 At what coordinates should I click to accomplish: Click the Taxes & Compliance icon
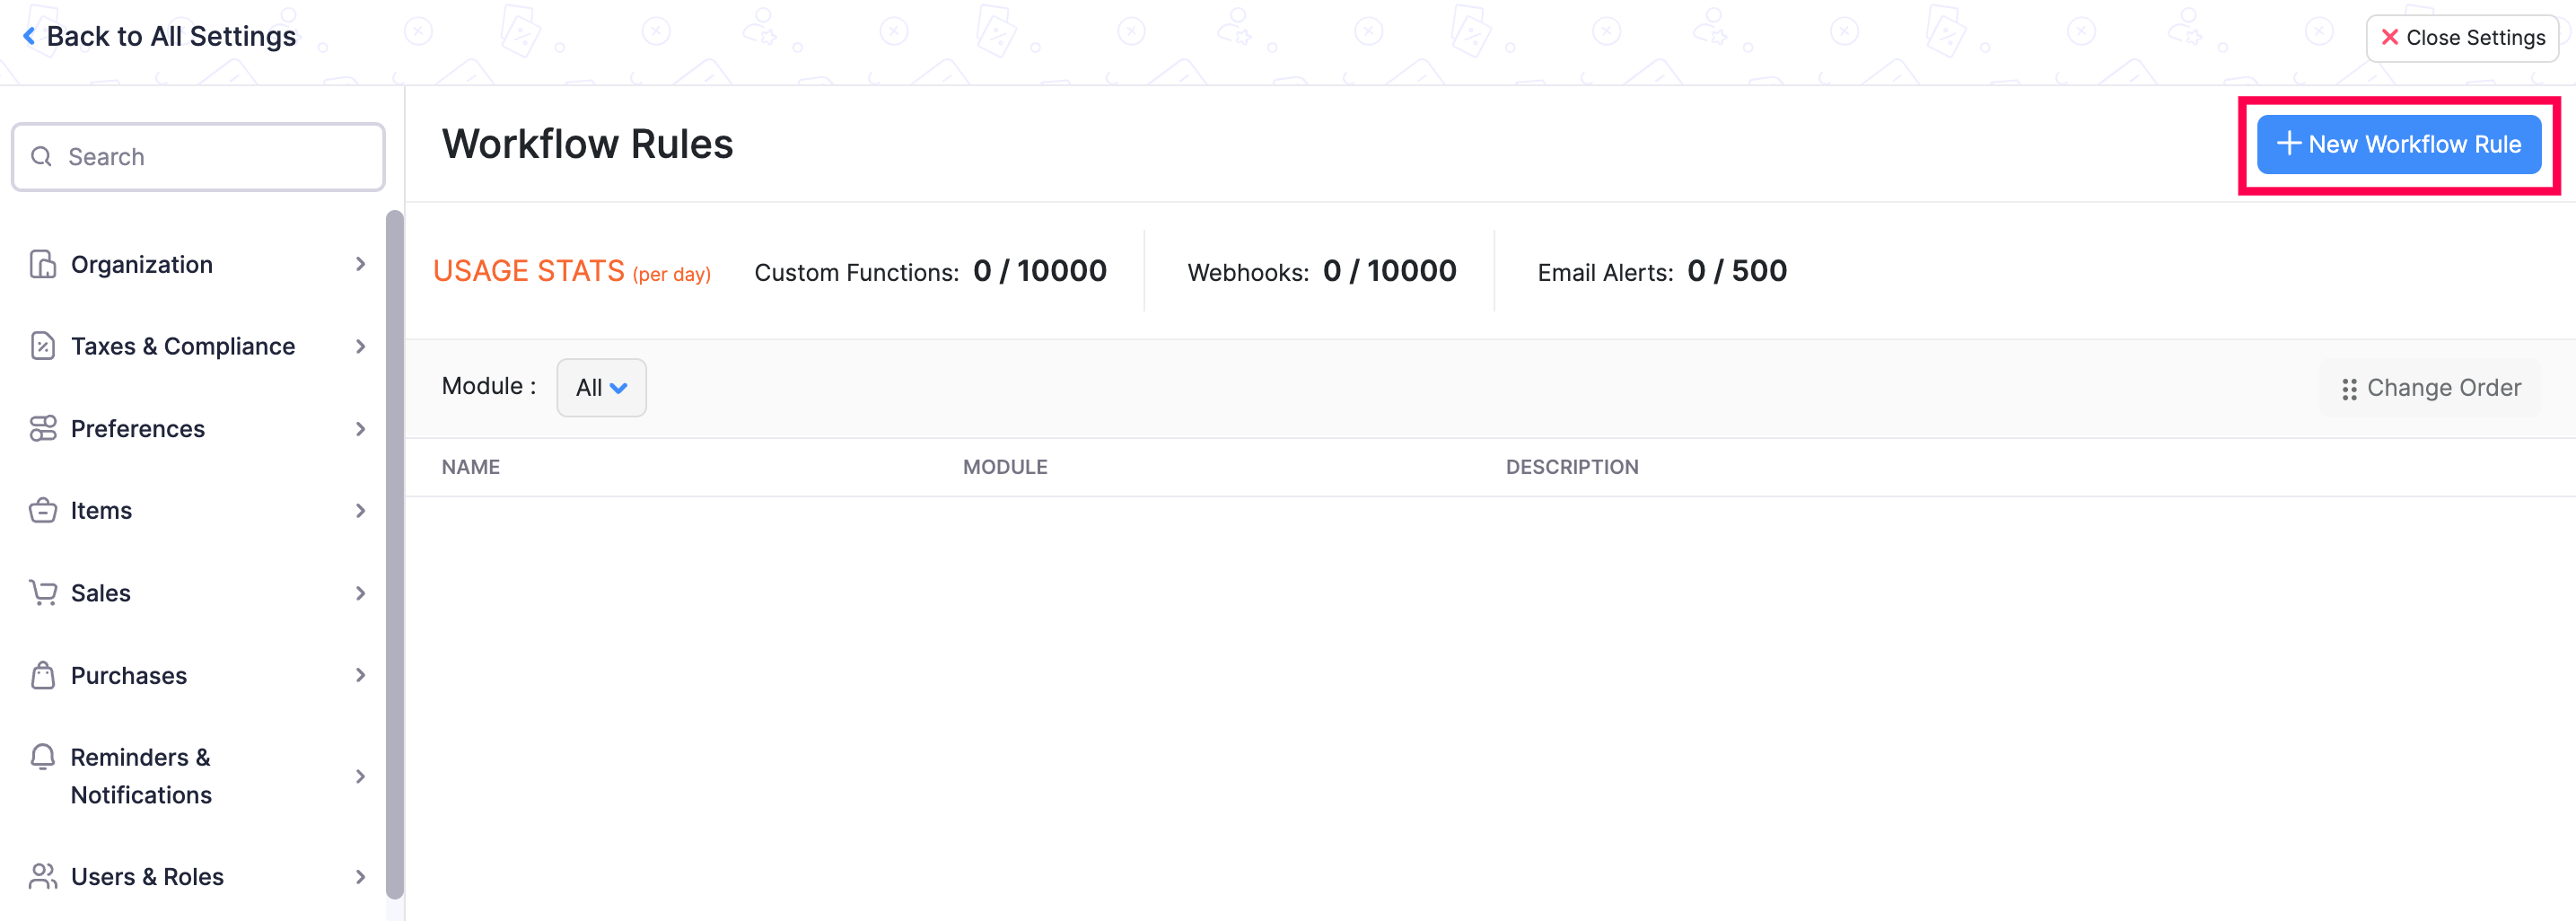click(42, 345)
